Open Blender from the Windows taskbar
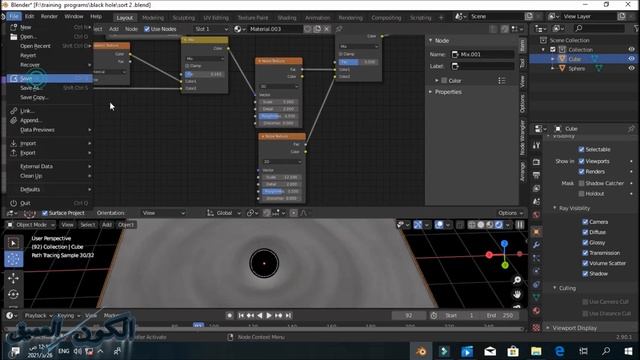Image resolution: width=640 pixels, height=360 pixels. point(421,351)
